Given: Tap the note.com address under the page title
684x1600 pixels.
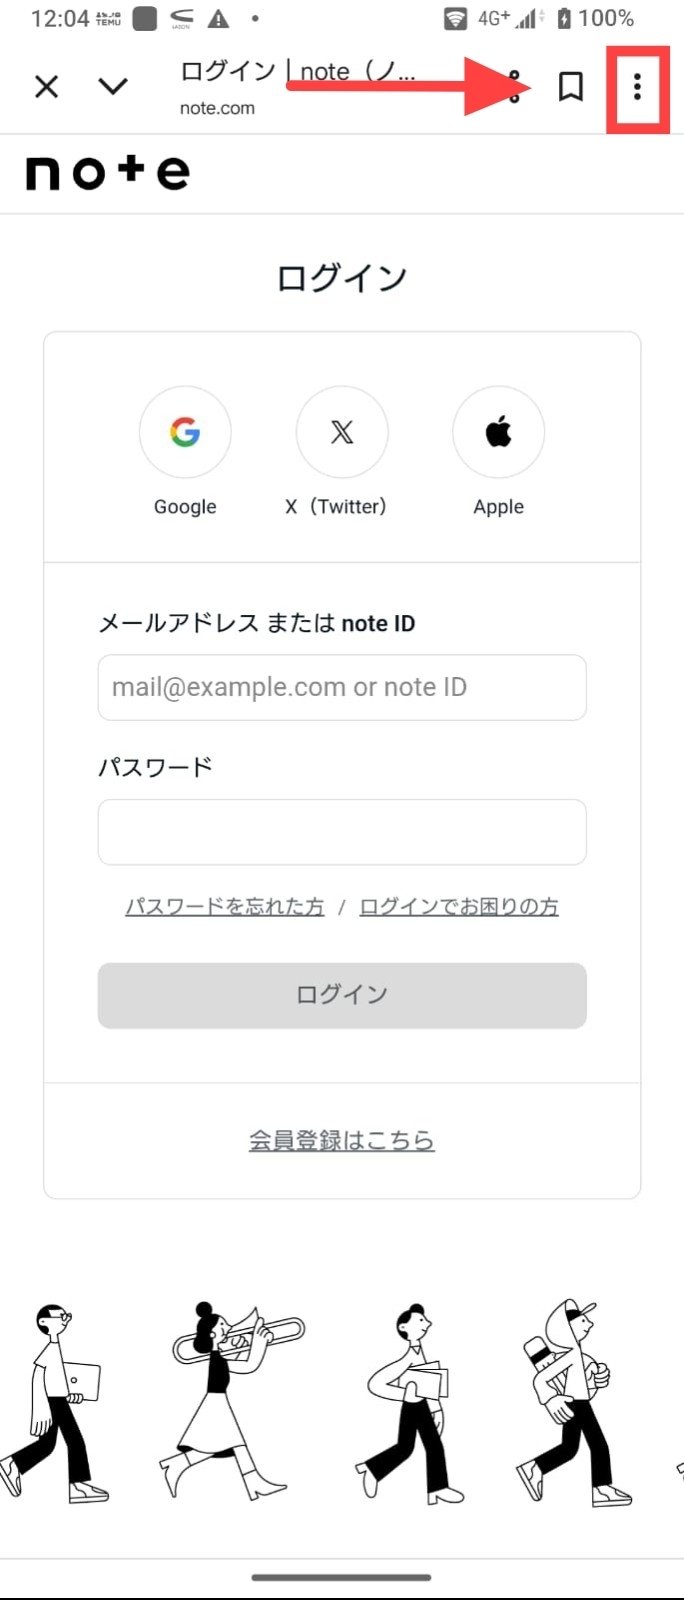Looking at the screenshot, I should pyautogui.click(x=217, y=108).
